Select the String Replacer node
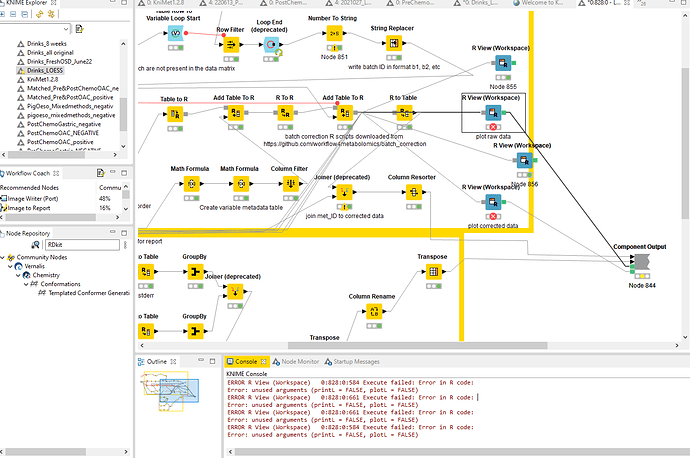This screenshot has height=458, width=690. click(x=394, y=43)
